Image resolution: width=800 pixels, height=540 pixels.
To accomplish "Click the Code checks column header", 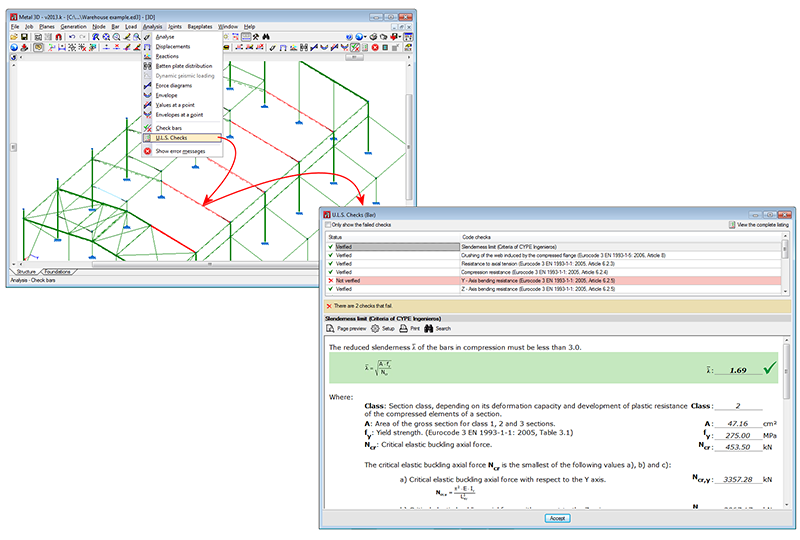I will click(x=620, y=237).
